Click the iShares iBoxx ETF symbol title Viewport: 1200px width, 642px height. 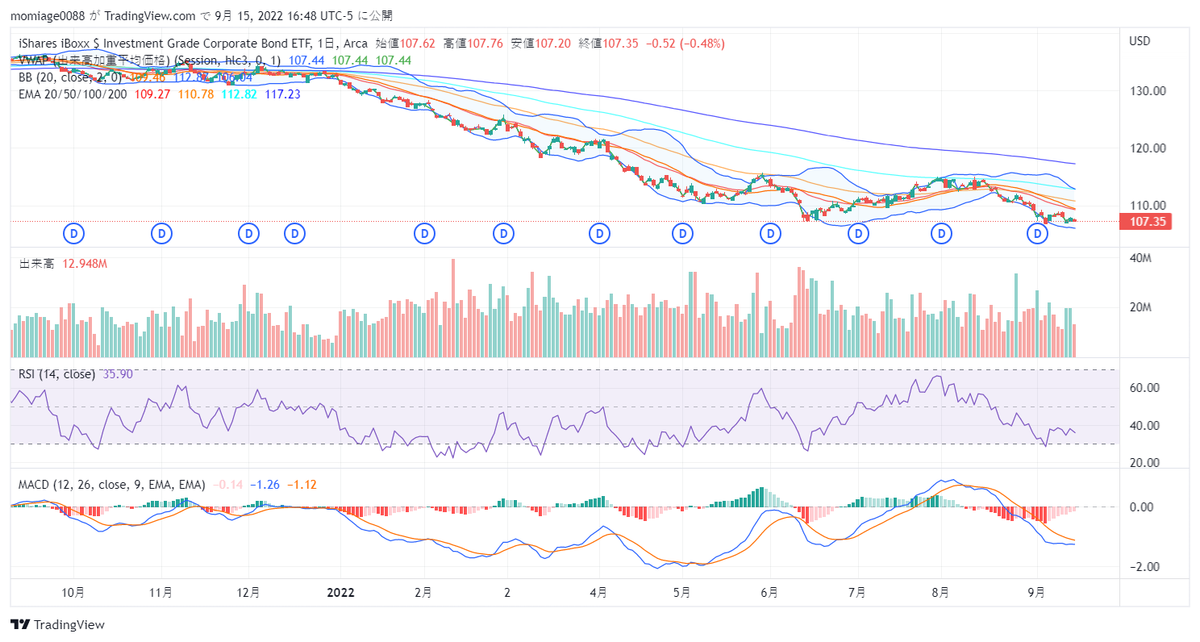pyautogui.click(x=193, y=44)
